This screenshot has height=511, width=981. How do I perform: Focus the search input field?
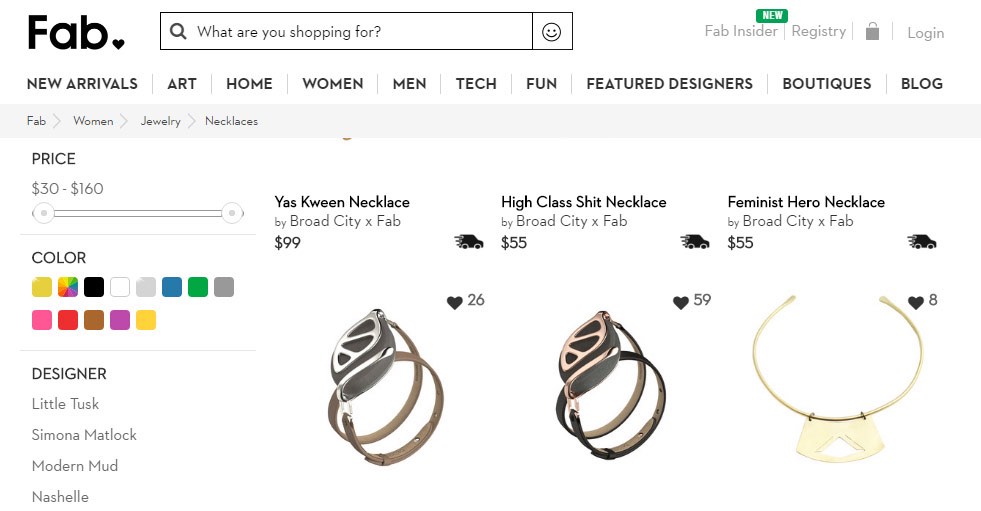pos(360,31)
